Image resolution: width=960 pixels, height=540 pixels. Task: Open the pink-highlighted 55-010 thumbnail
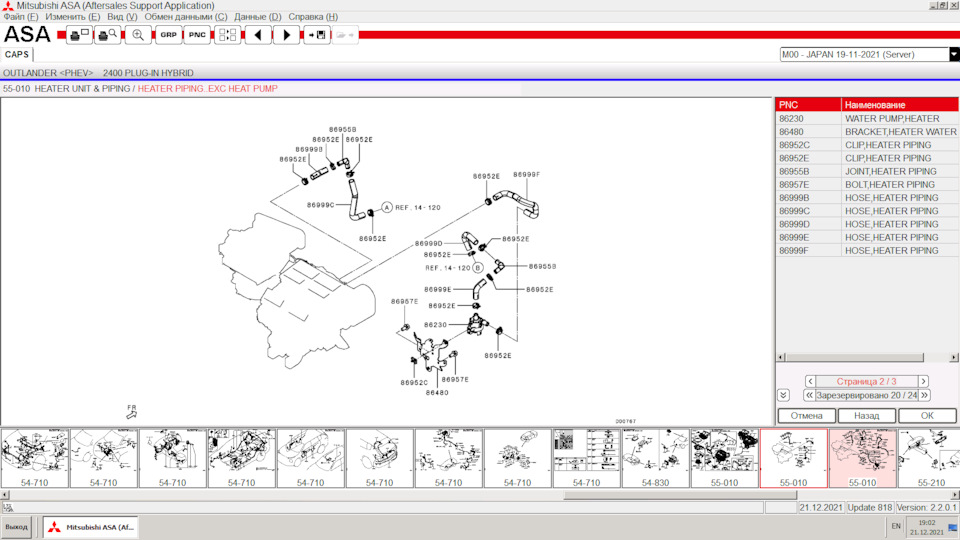[x=862, y=459]
